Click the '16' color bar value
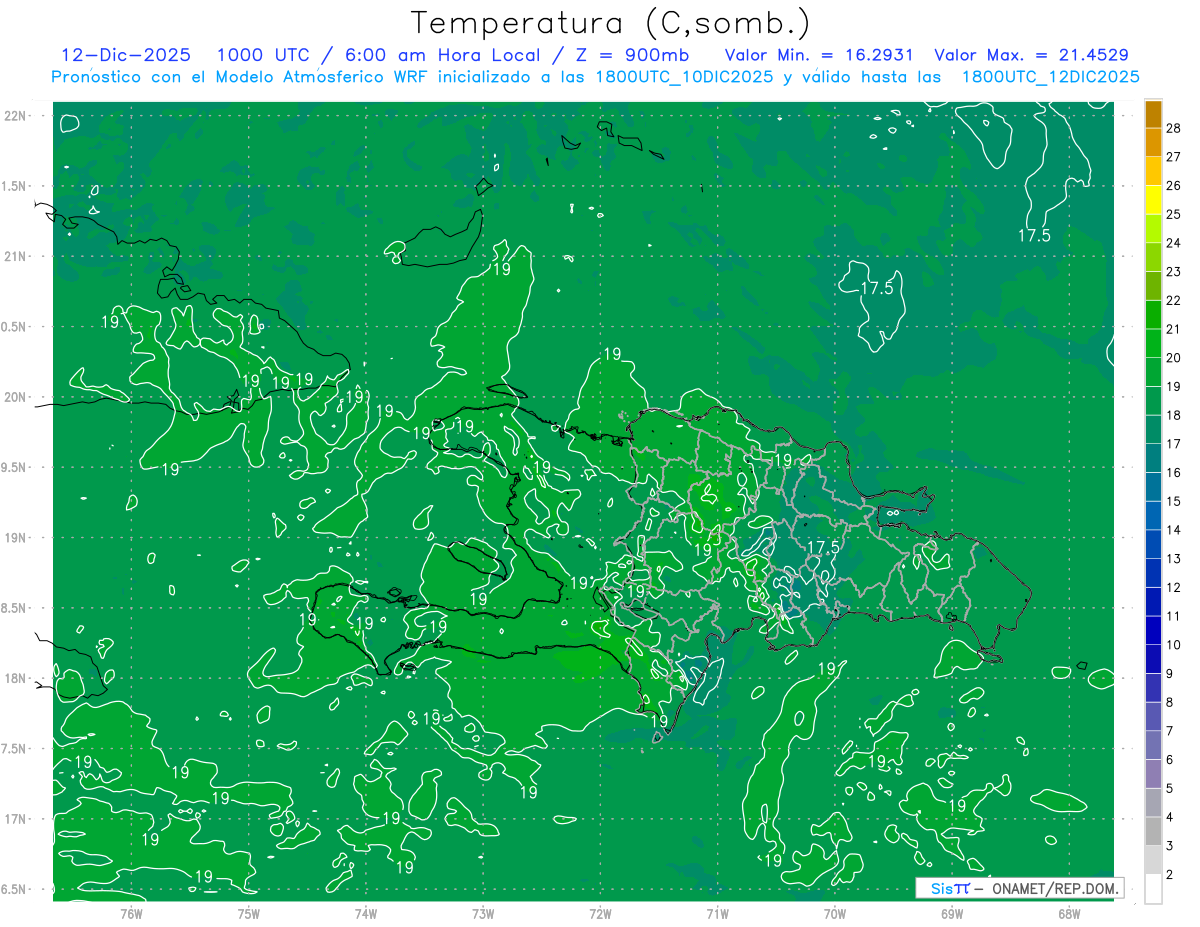 1174,472
